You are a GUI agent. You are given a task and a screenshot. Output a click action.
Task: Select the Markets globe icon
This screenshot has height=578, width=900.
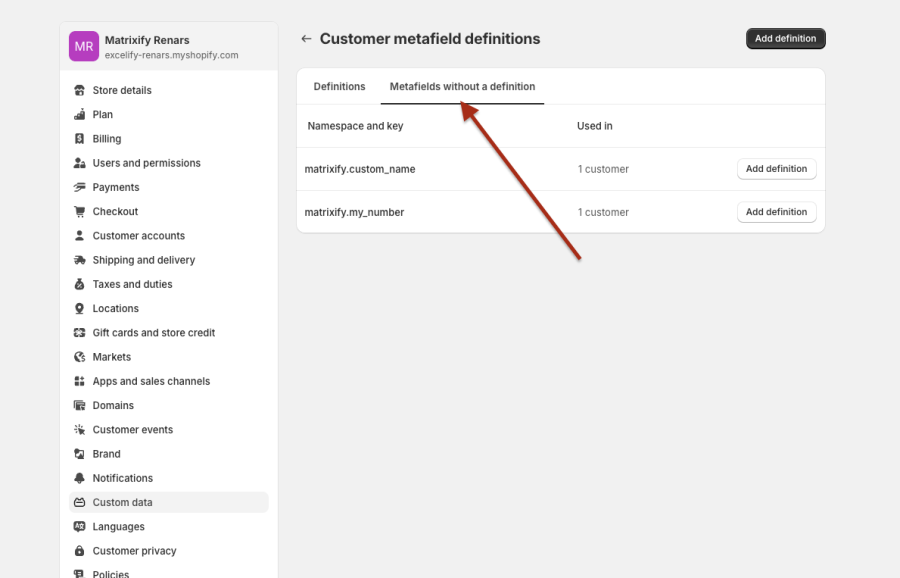pos(79,356)
